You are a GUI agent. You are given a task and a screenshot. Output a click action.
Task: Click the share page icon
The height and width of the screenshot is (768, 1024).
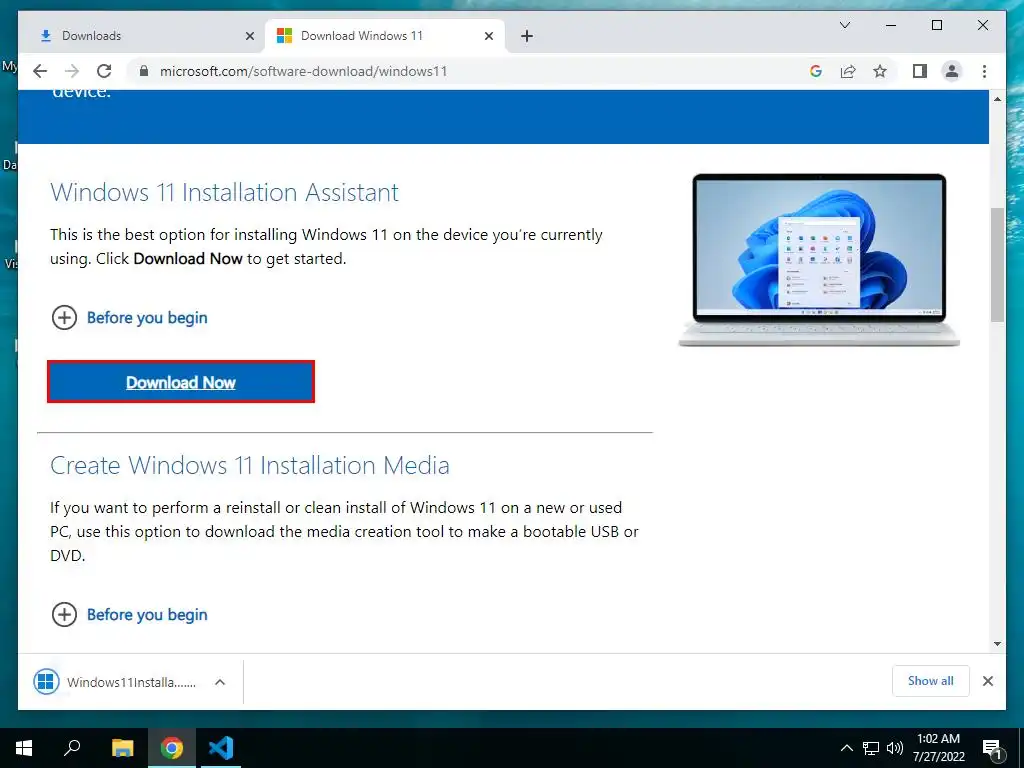coord(848,71)
